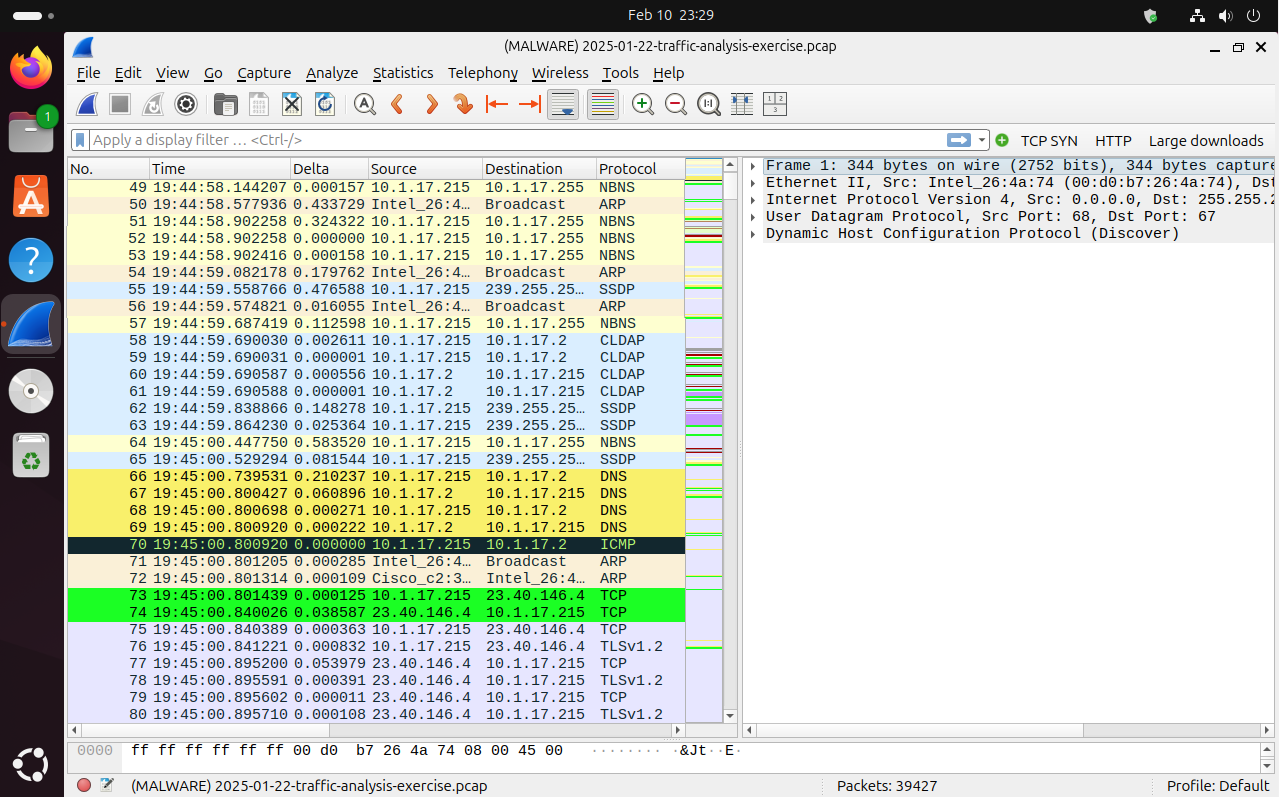Launch Firefox from the dock
This screenshot has width=1279, height=797.
click(30, 67)
